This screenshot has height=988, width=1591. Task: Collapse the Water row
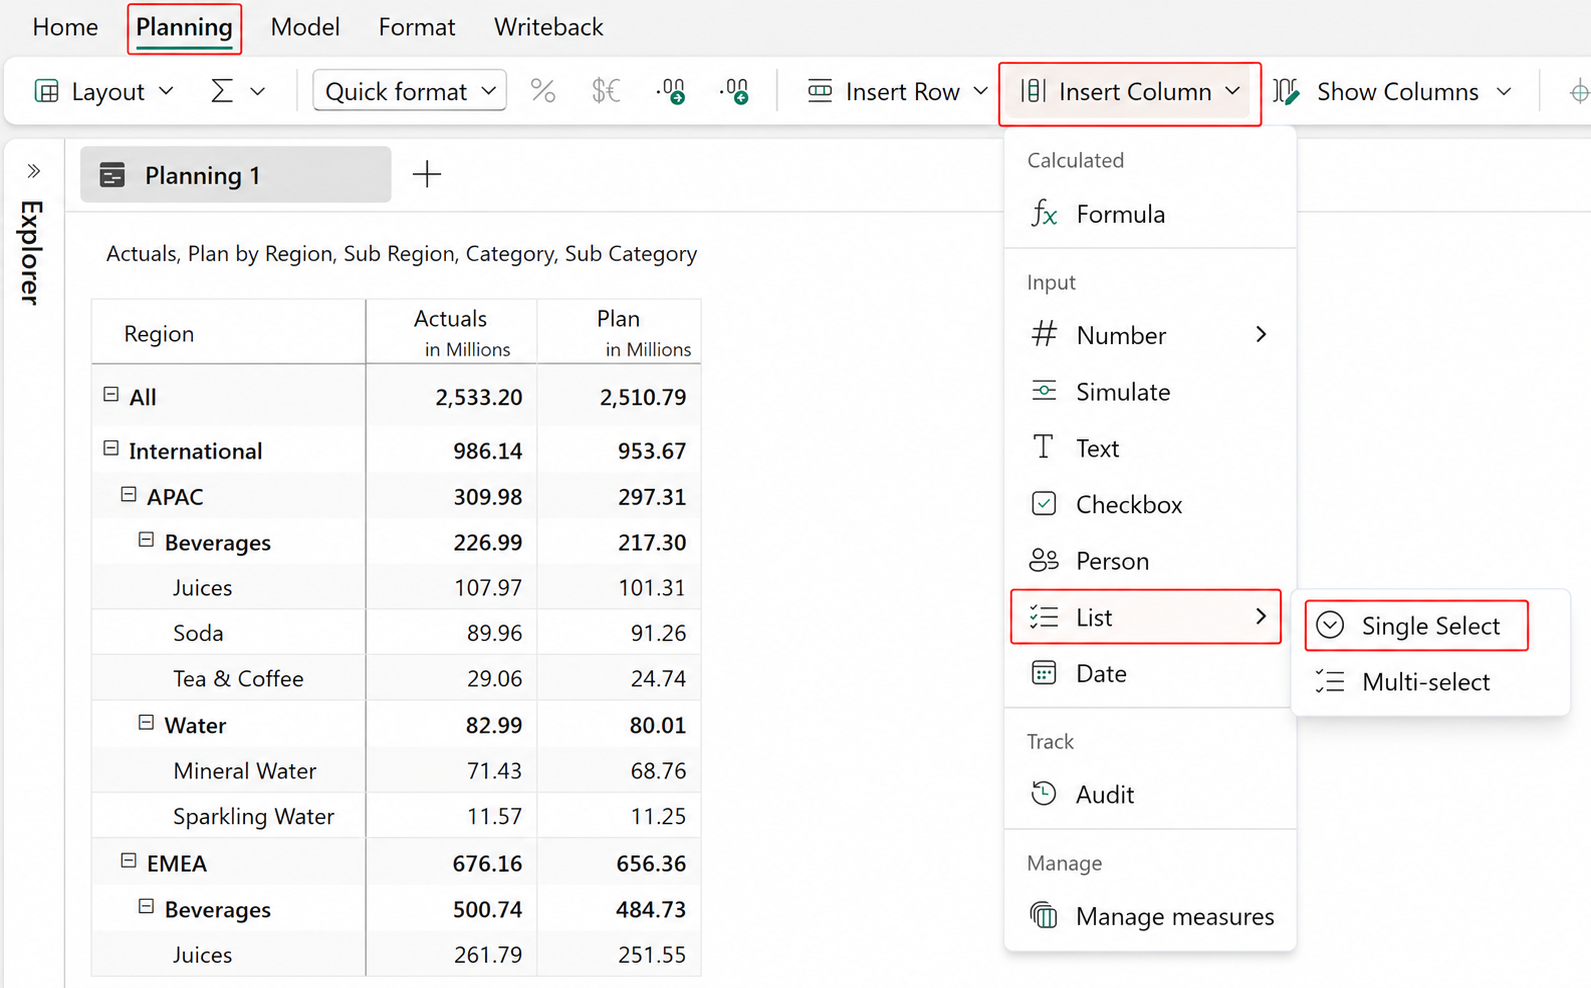146,723
